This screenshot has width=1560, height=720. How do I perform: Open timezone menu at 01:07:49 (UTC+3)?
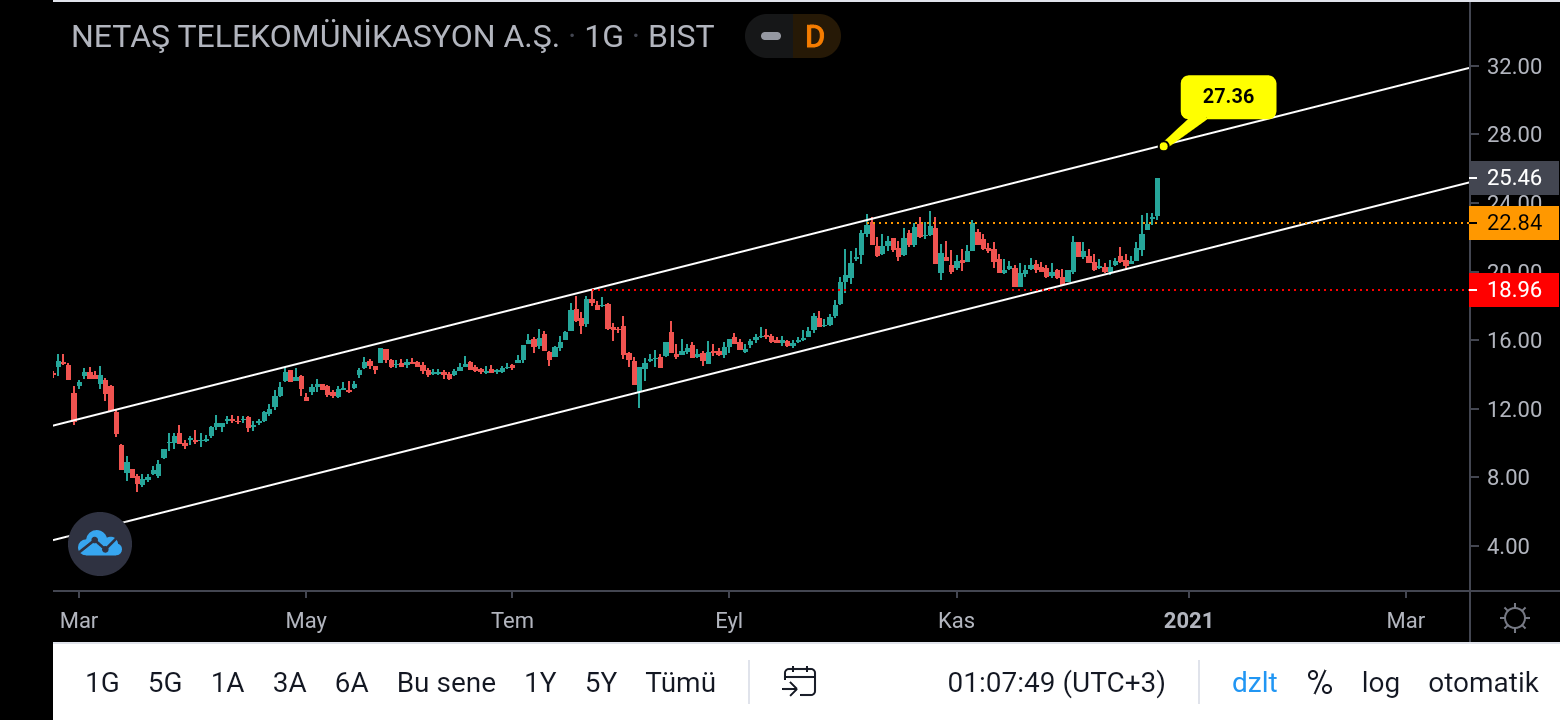(1057, 683)
